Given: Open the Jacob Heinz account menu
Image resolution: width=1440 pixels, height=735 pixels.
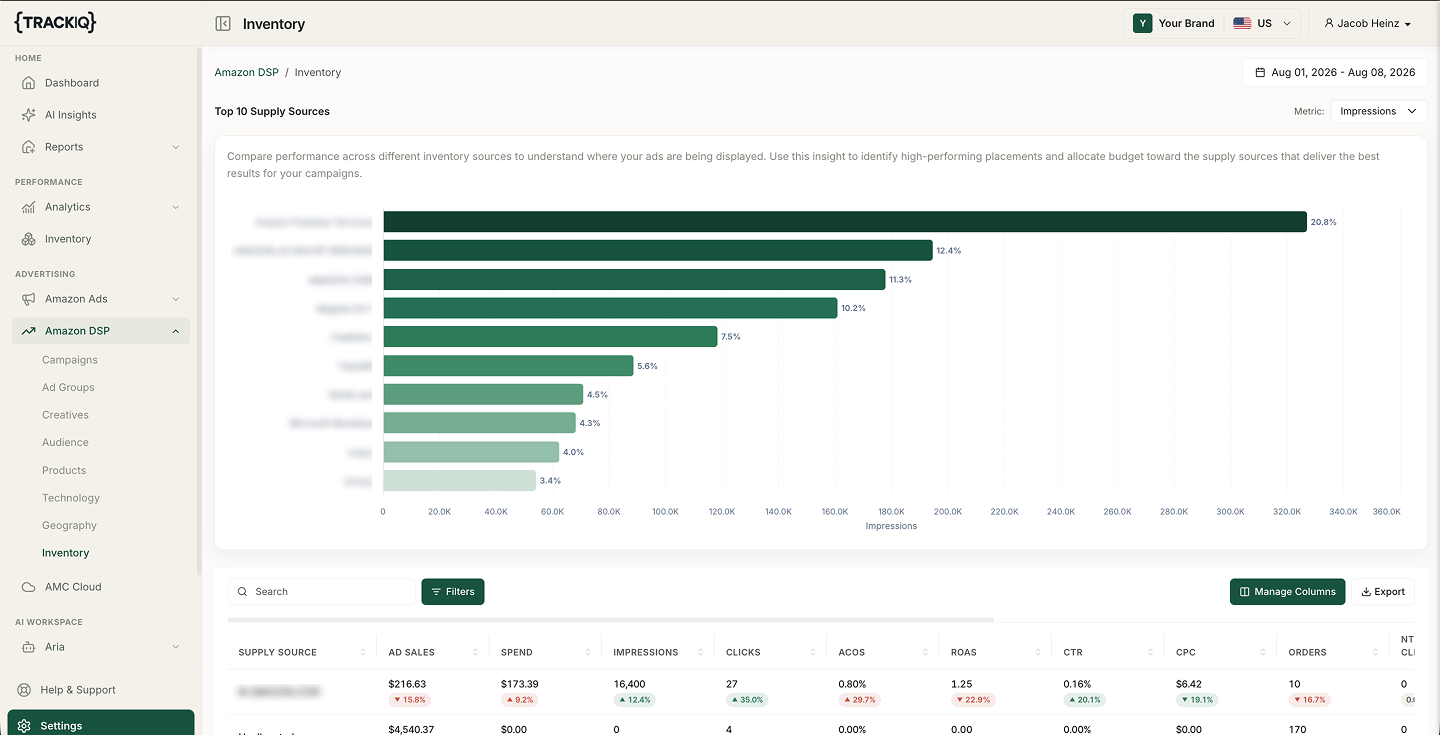Looking at the screenshot, I should [x=1367, y=23].
